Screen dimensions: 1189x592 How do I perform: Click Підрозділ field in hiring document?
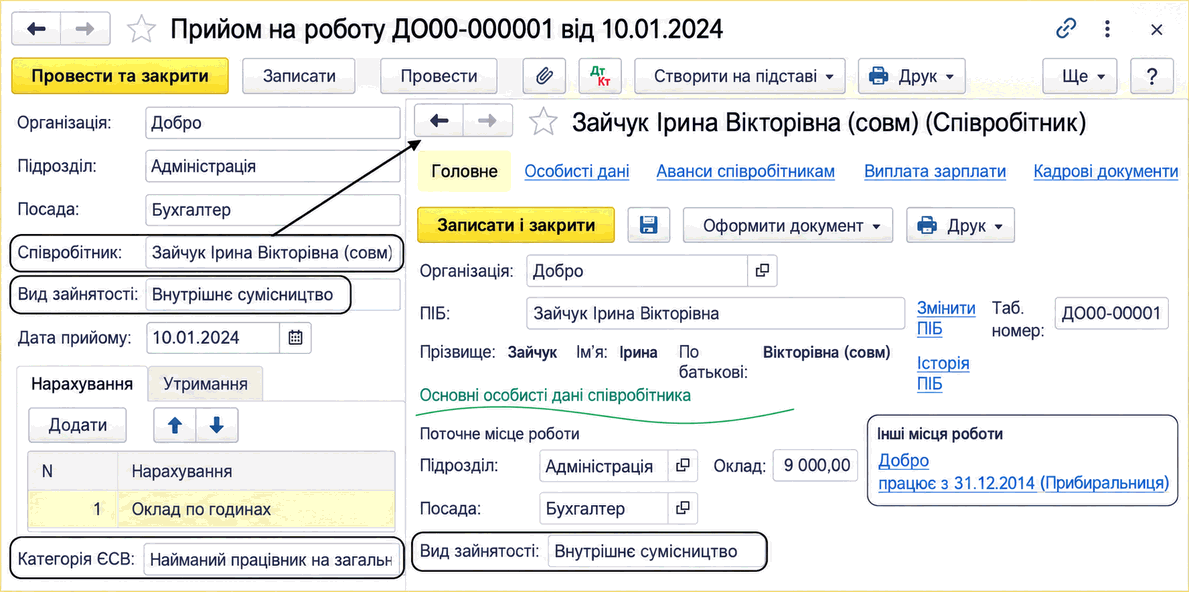click(272, 166)
